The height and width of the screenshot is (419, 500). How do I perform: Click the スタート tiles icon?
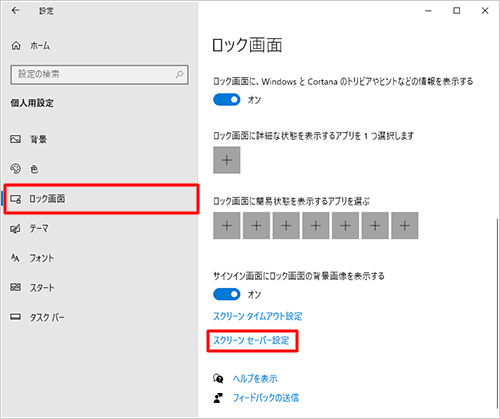(x=15, y=287)
